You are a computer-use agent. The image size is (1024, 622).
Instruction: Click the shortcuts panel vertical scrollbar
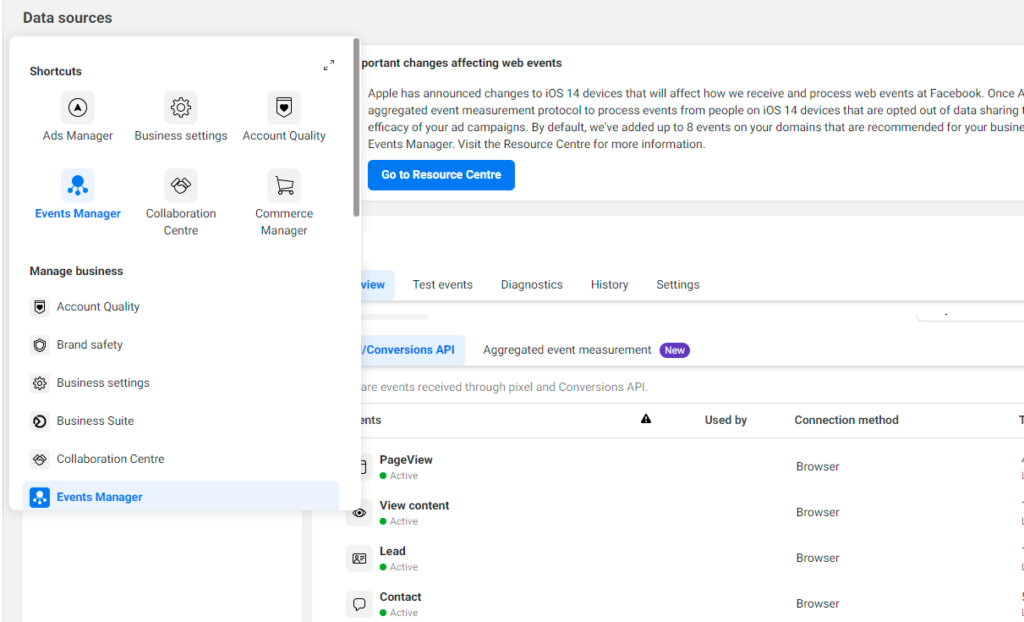coord(356,127)
